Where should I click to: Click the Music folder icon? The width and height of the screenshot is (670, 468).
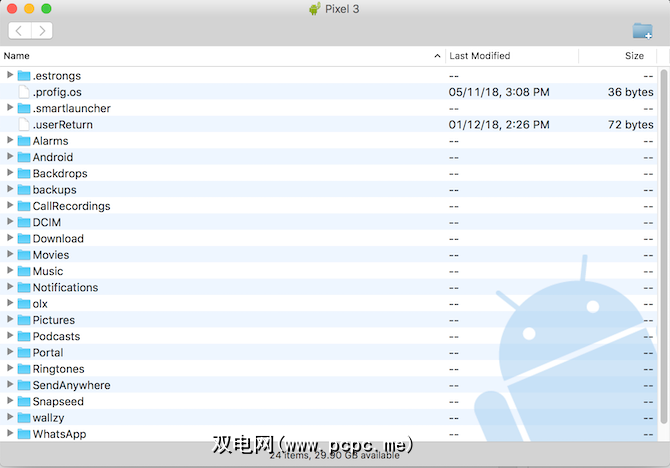tap(24, 271)
